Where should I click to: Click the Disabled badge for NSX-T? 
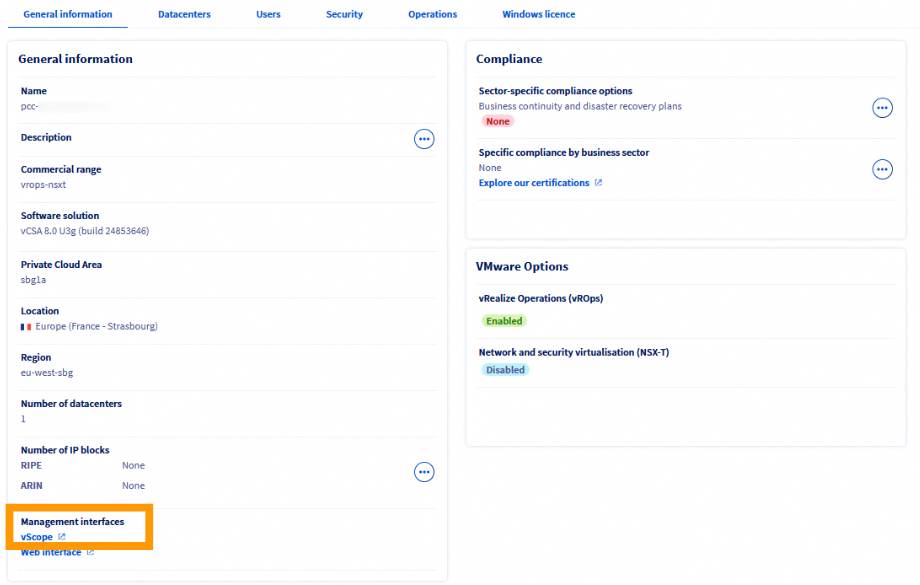click(505, 370)
